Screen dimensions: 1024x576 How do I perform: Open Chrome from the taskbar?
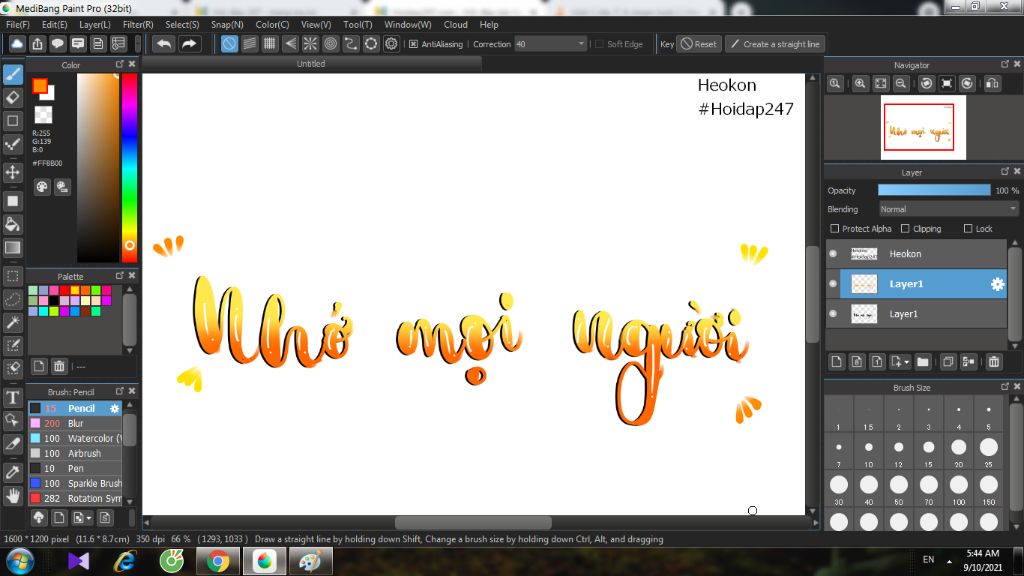point(217,561)
